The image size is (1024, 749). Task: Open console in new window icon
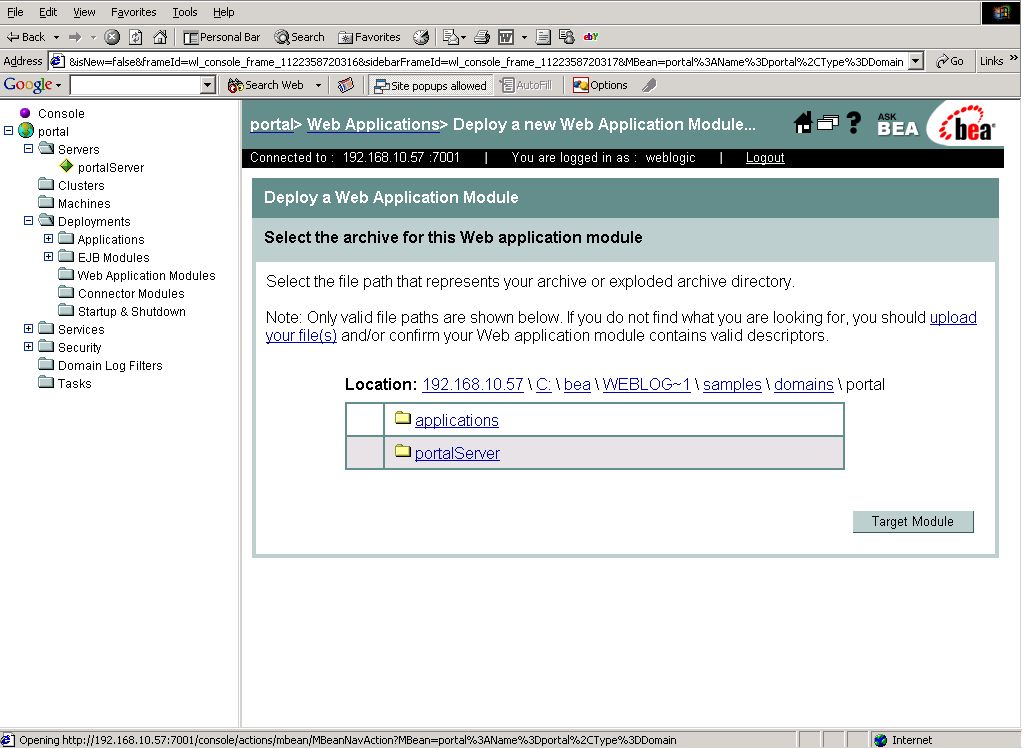(x=827, y=122)
